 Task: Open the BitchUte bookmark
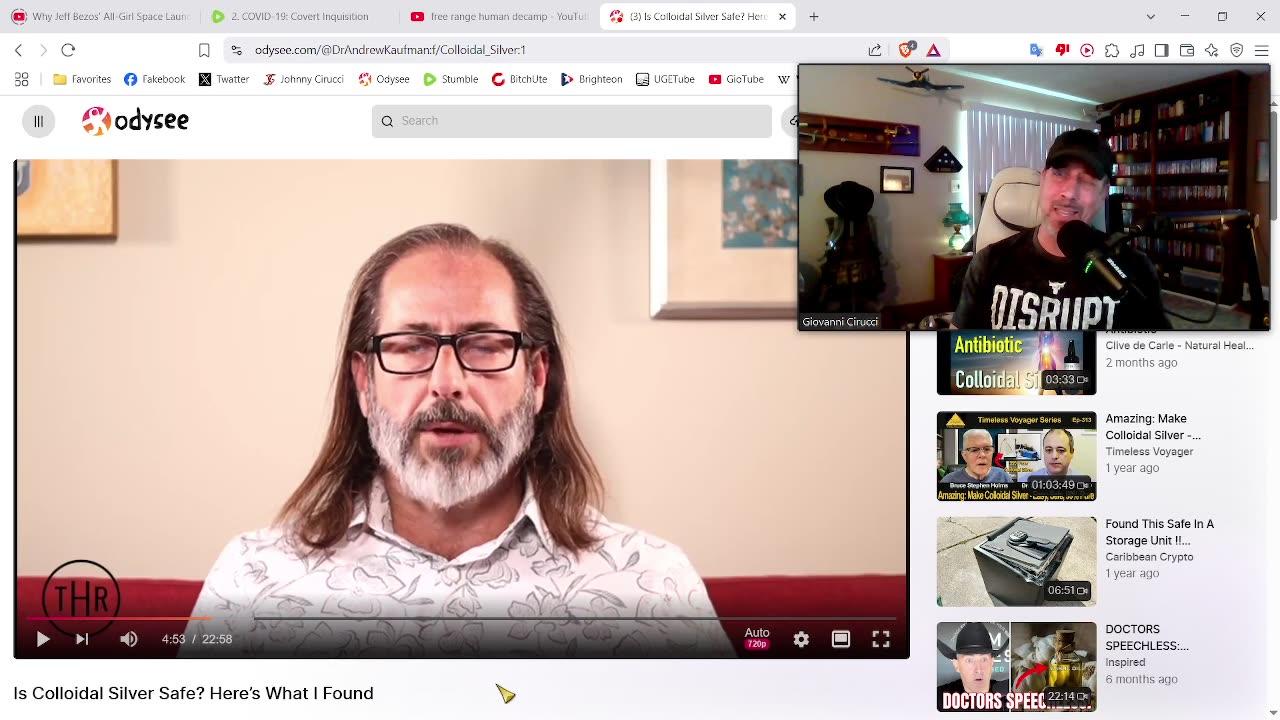tap(519, 79)
